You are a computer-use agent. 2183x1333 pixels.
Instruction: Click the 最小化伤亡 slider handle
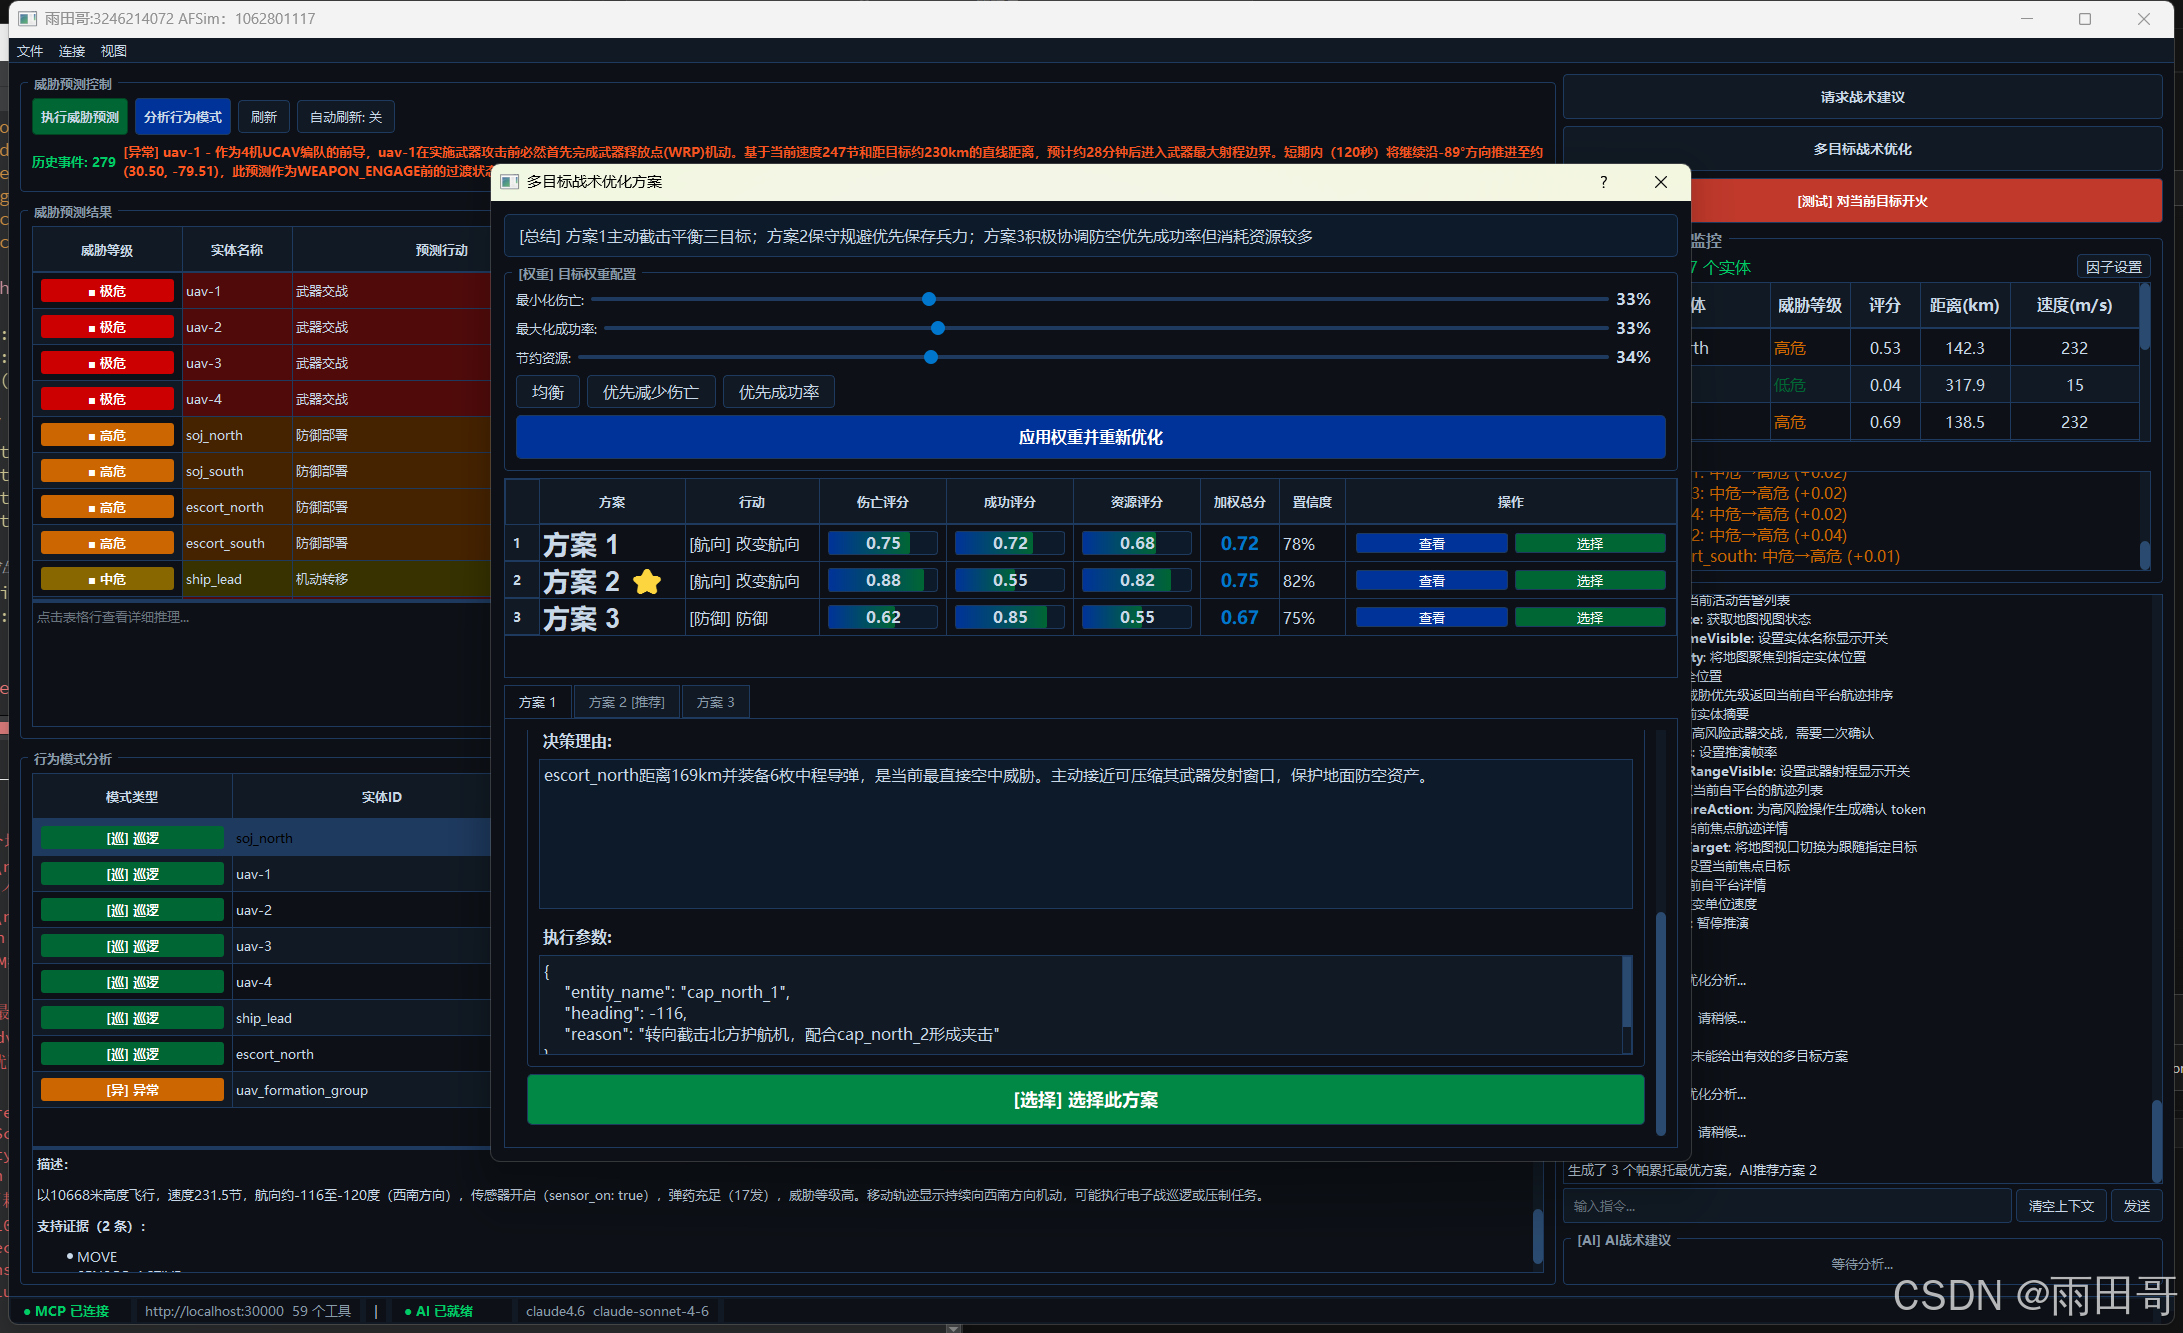[929, 299]
